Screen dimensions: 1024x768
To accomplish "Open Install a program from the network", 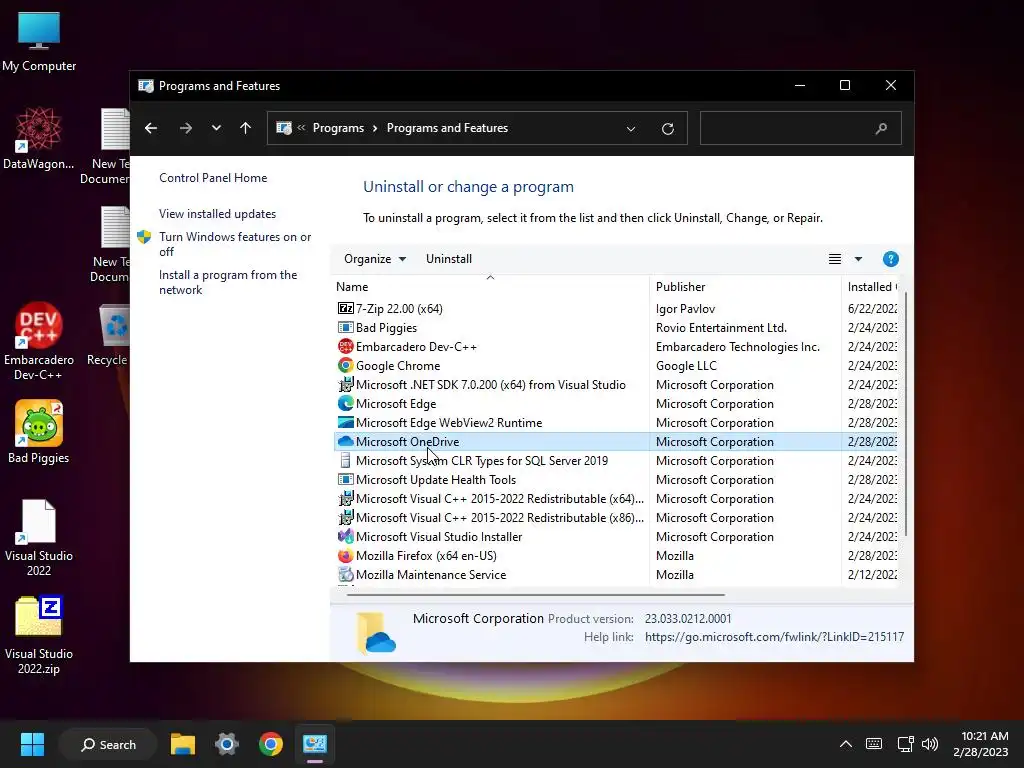I will pyautogui.click(x=228, y=282).
